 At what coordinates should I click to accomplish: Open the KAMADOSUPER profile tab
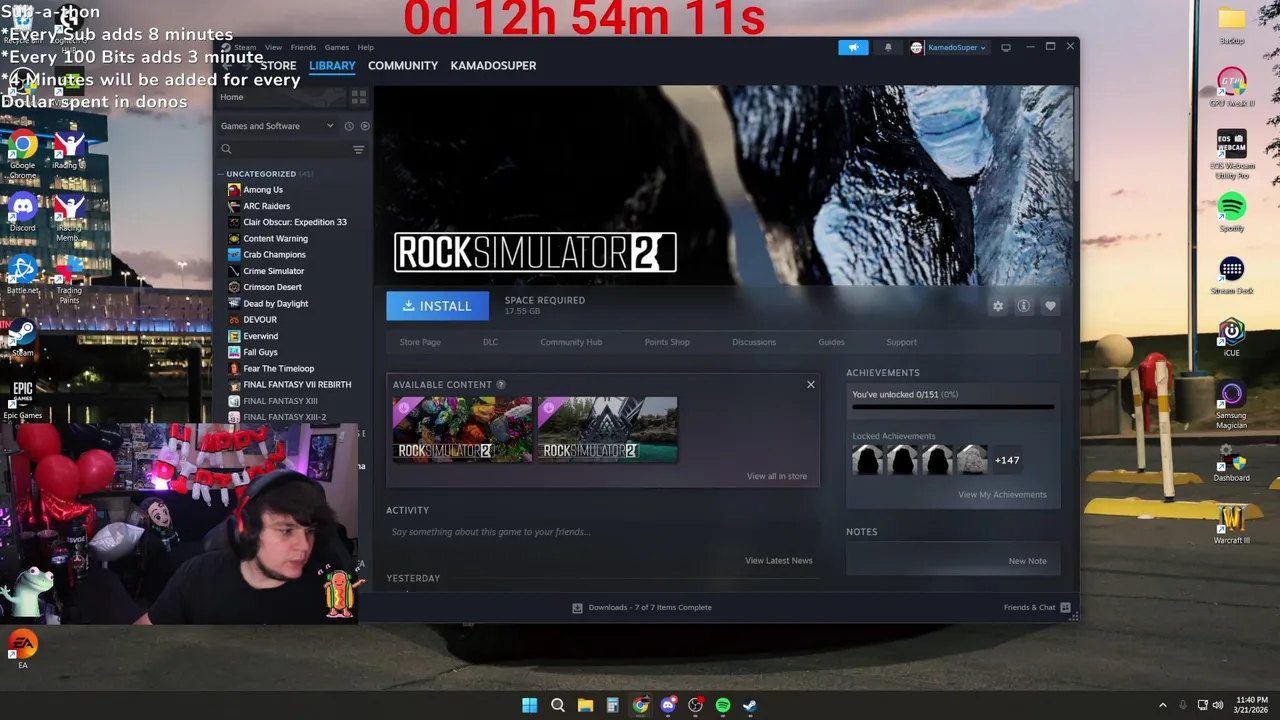(493, 66)
